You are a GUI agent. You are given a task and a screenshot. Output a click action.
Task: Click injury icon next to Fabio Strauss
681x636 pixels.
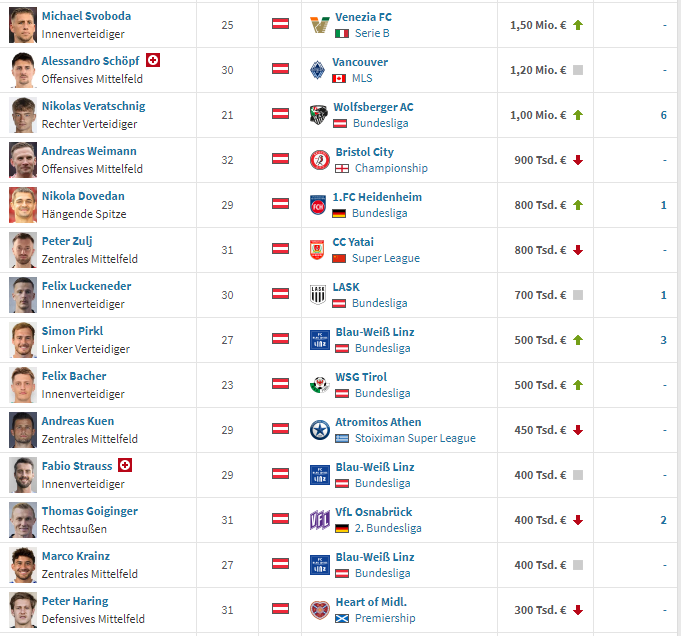point(125,465)
